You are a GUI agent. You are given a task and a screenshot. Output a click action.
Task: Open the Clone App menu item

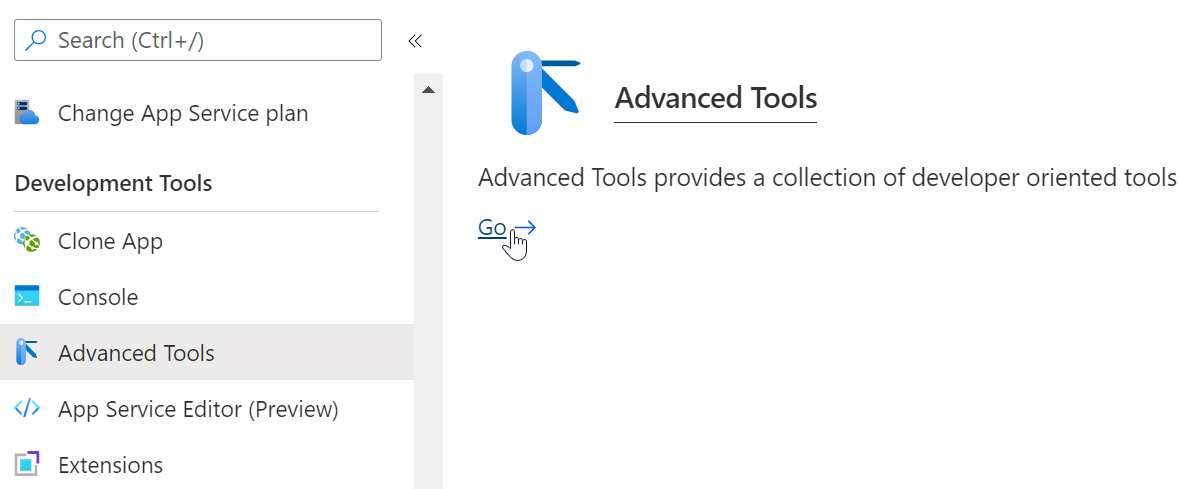111,241
